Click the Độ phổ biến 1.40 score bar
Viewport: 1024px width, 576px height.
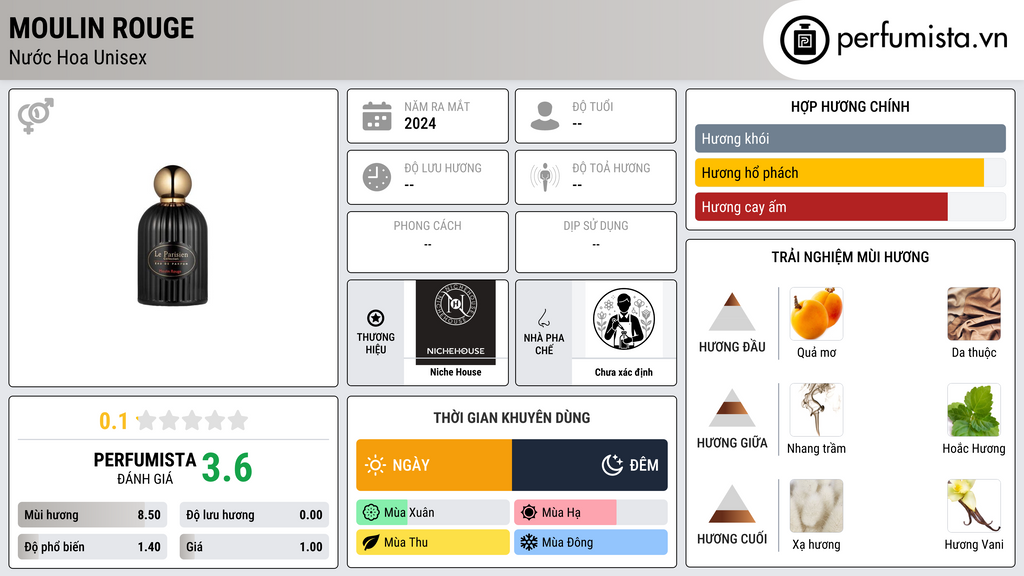92,547
